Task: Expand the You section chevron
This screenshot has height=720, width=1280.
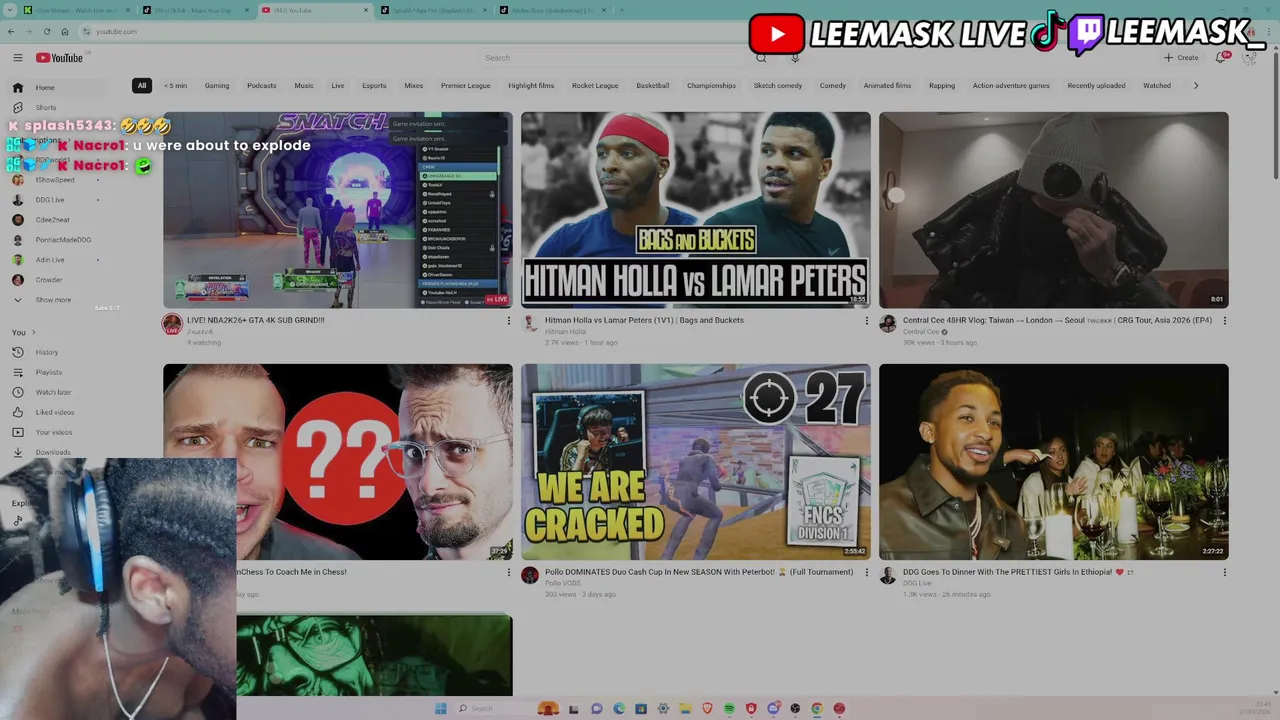Action: [33, 332]
